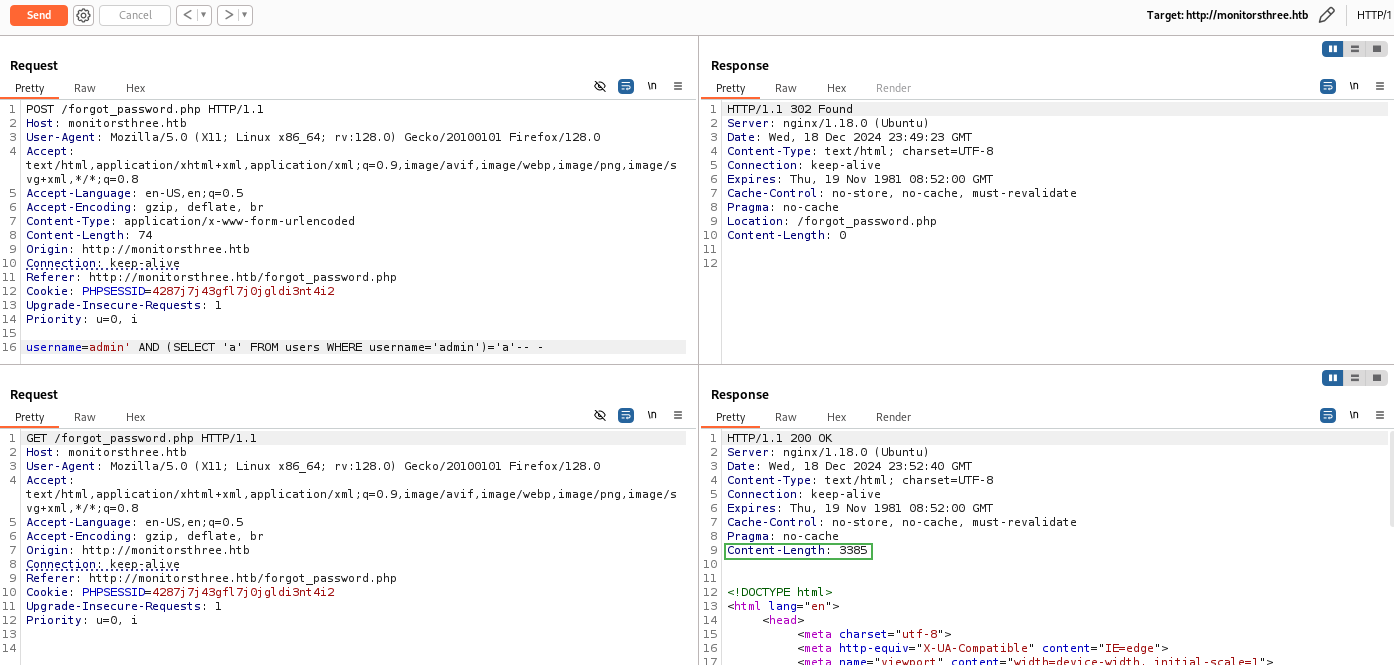Click '<!DOCTYPE html>' line in 200 OK response
1394x665 pixels.
[x=779, y=592]
